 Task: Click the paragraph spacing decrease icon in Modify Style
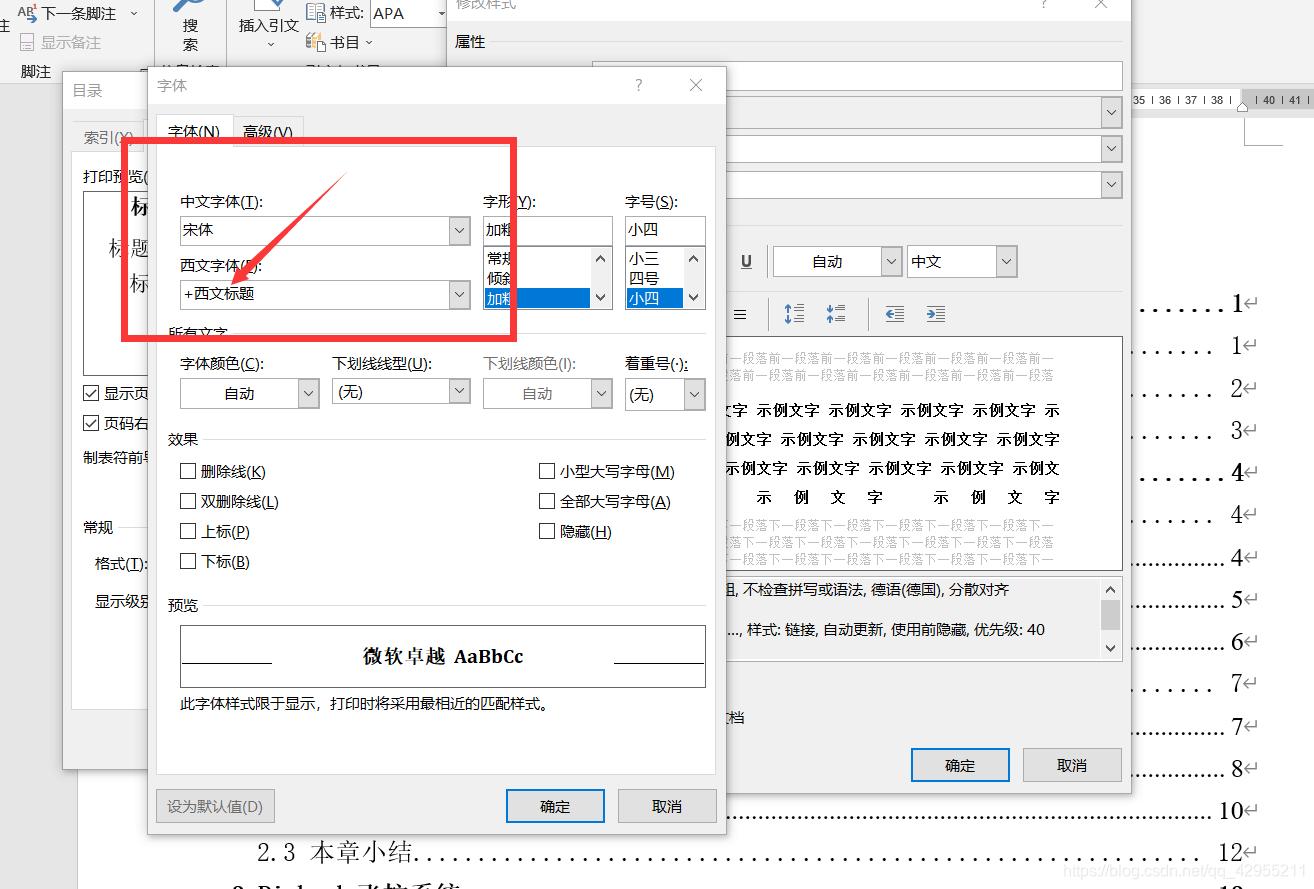coord(836,314)
